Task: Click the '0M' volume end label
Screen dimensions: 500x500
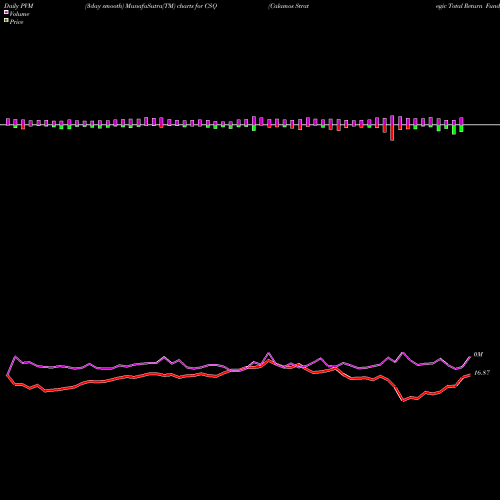Action: pyautogui.click(x=478, y=354)
